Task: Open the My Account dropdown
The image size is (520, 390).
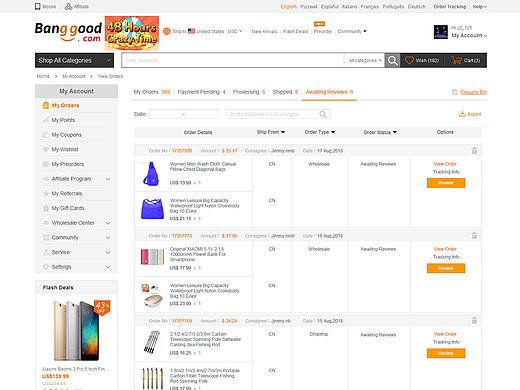Action: (469, 35)
